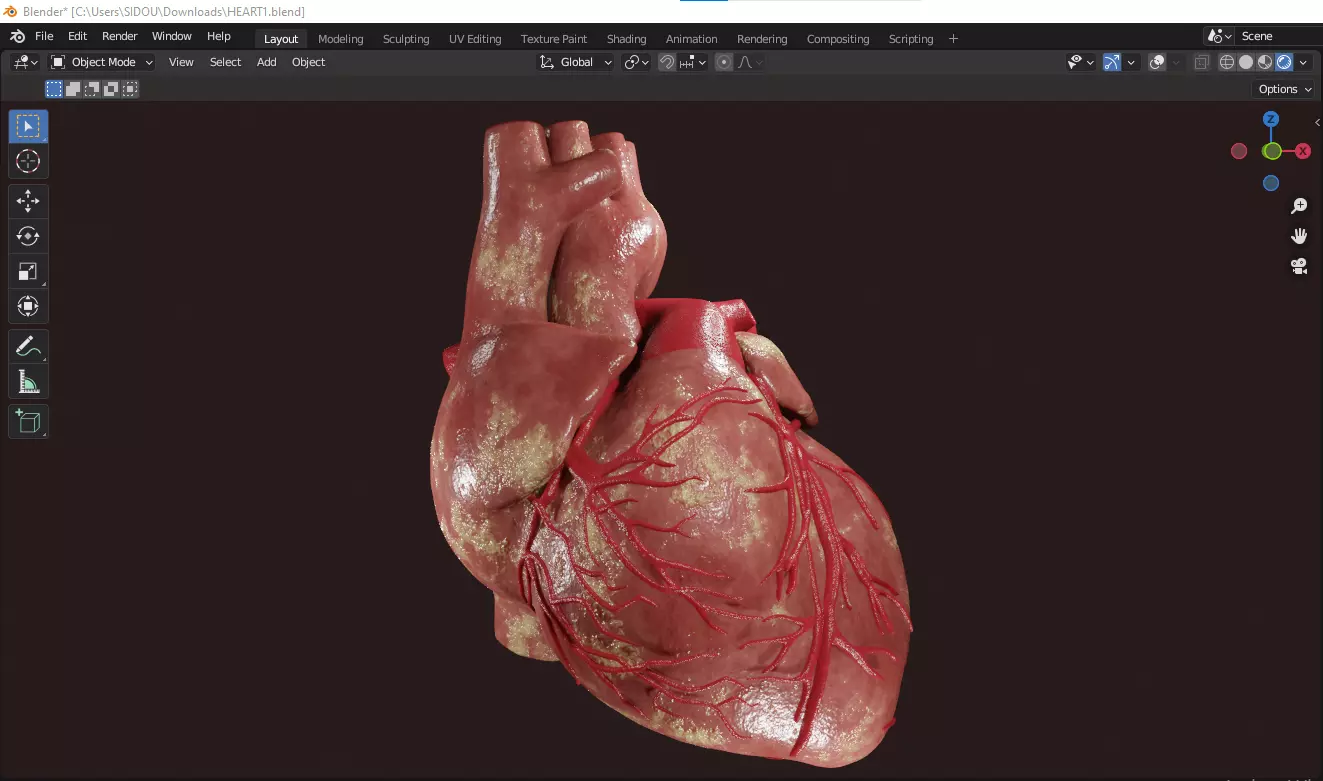Open the viewport Add menu
The width and height of the screenshot is (1323, 781).
click(266, 62)
